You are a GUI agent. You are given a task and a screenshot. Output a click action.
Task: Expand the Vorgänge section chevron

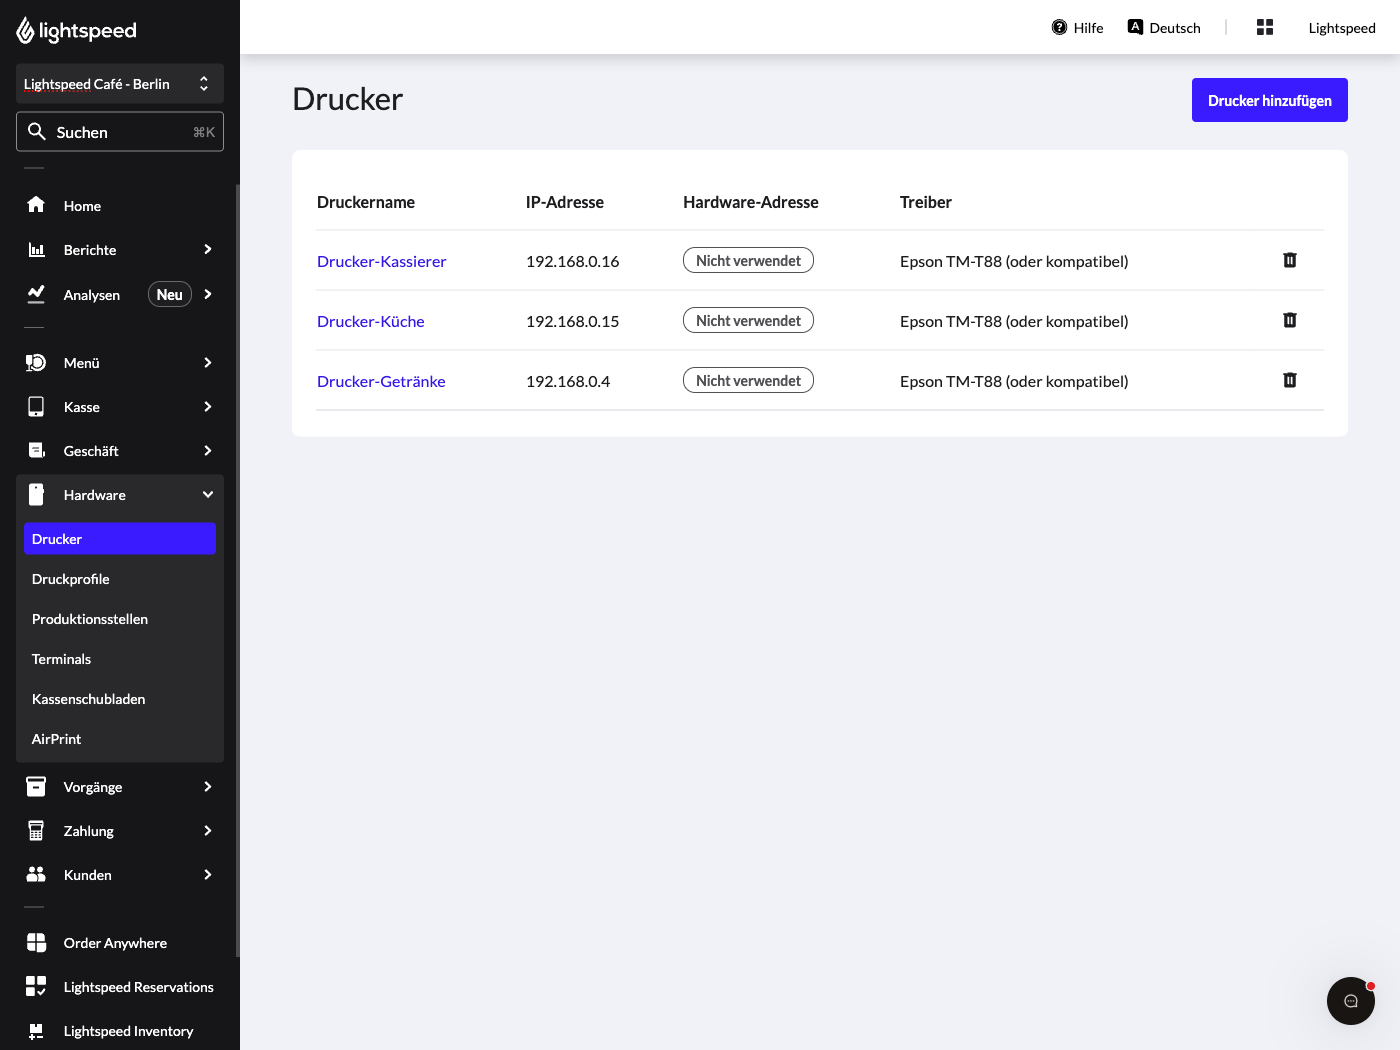point(208,786)
